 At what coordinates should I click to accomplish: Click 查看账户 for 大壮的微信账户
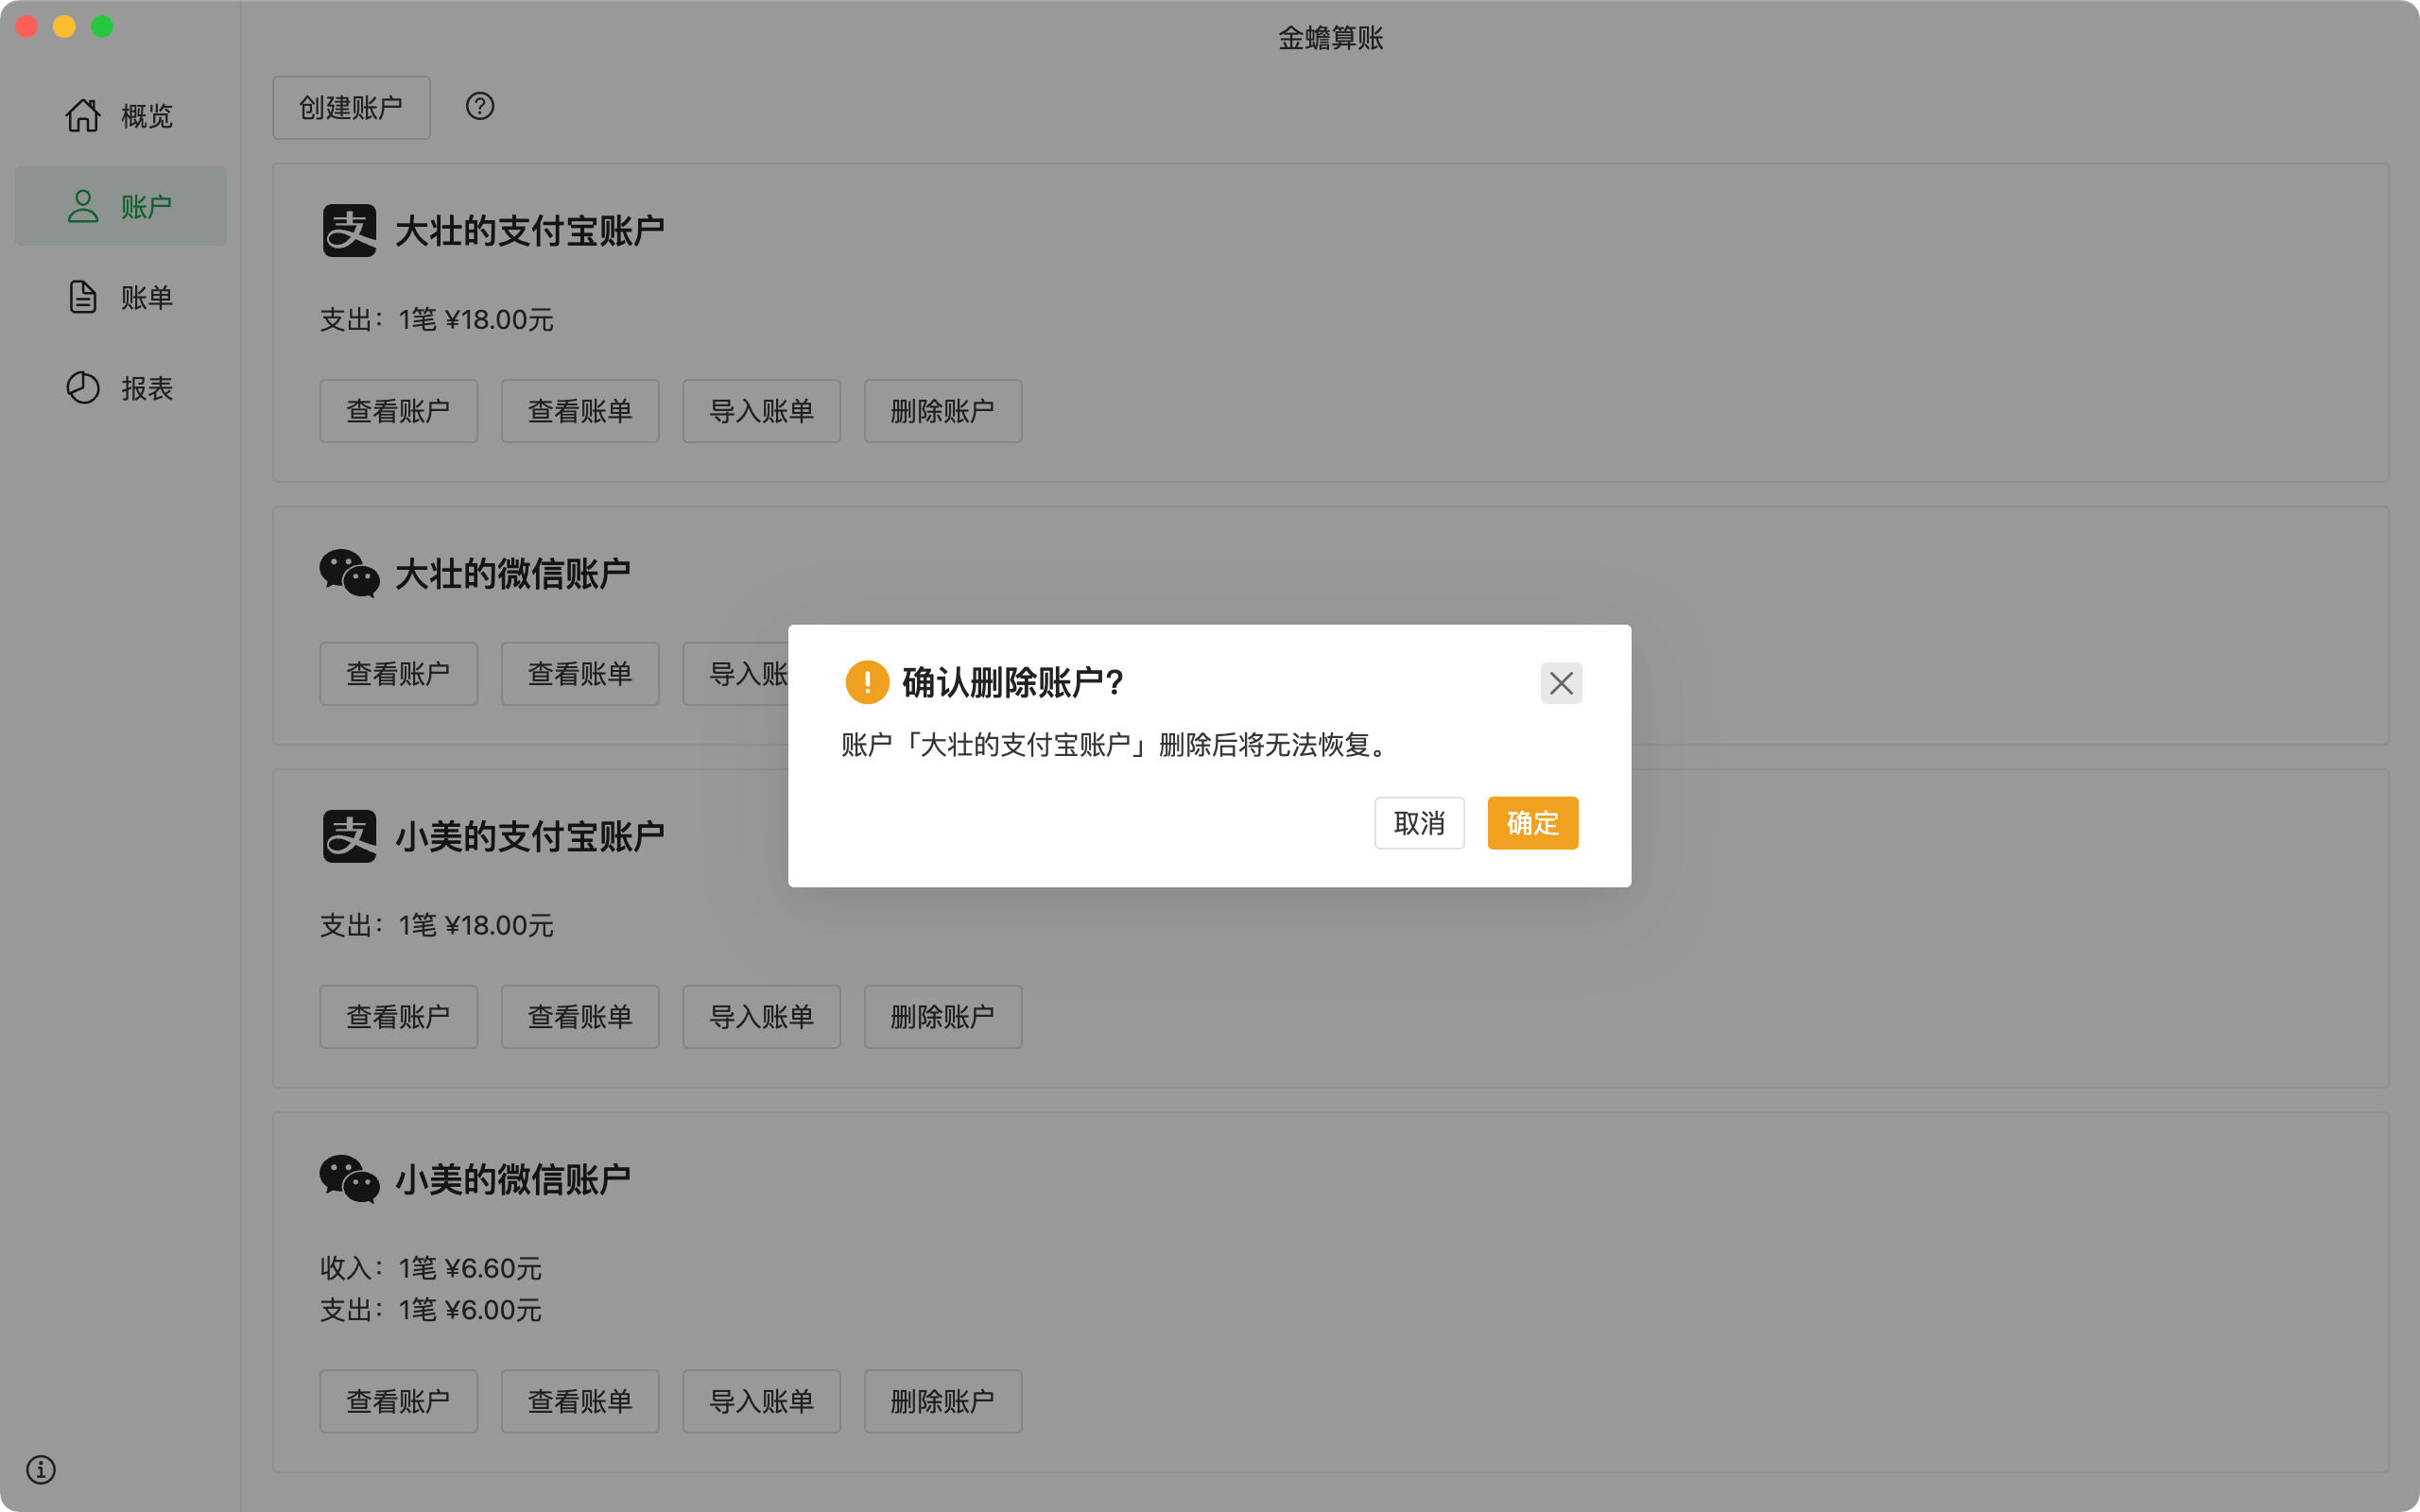coord(398,674)
